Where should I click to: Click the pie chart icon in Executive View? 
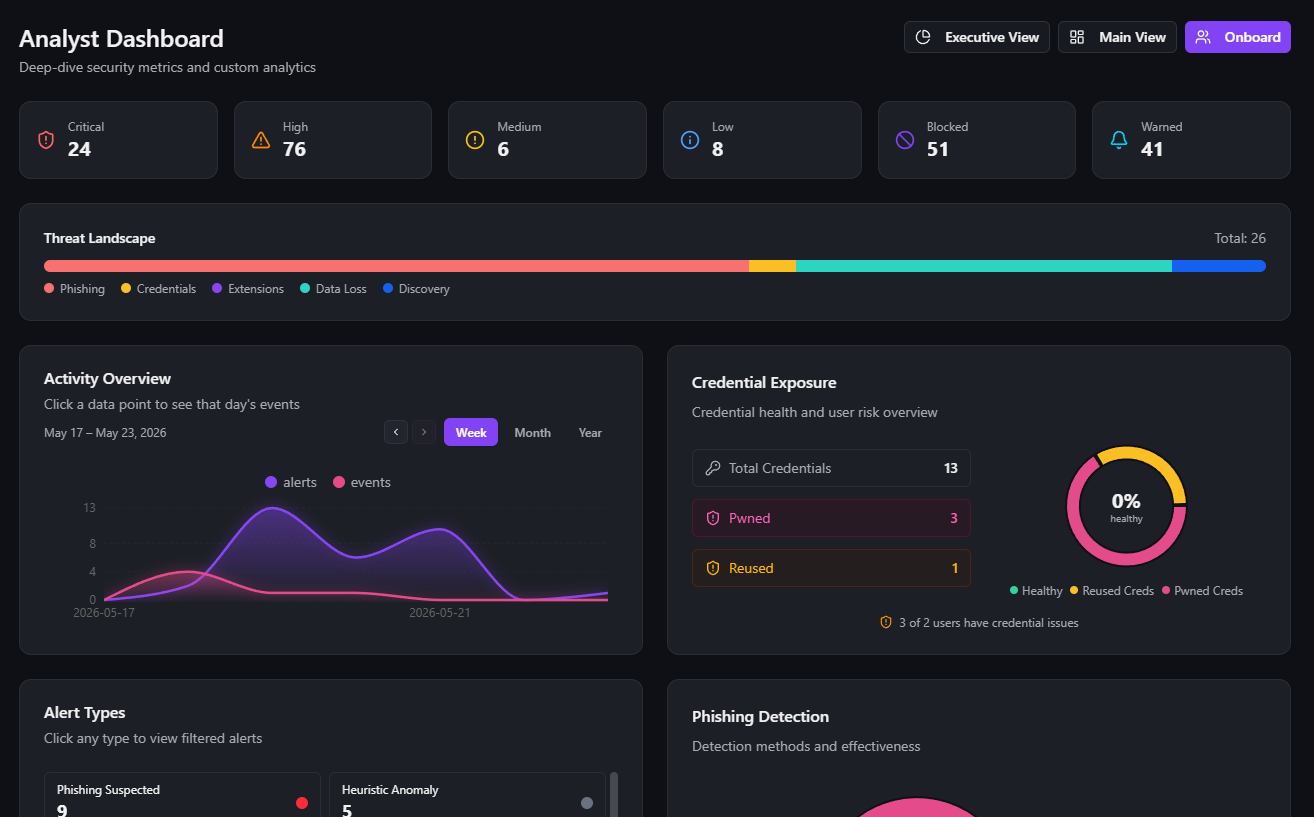click(924, 37)
